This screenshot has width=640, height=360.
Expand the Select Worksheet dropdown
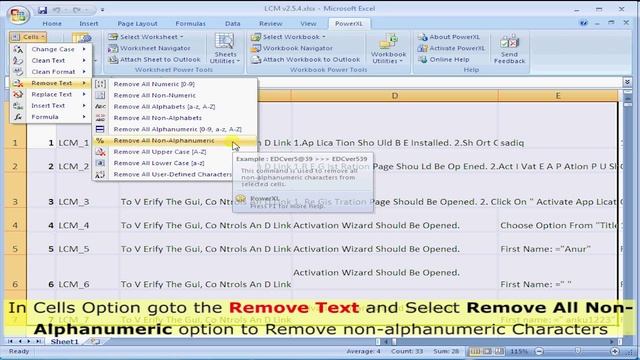pos(146,37)
